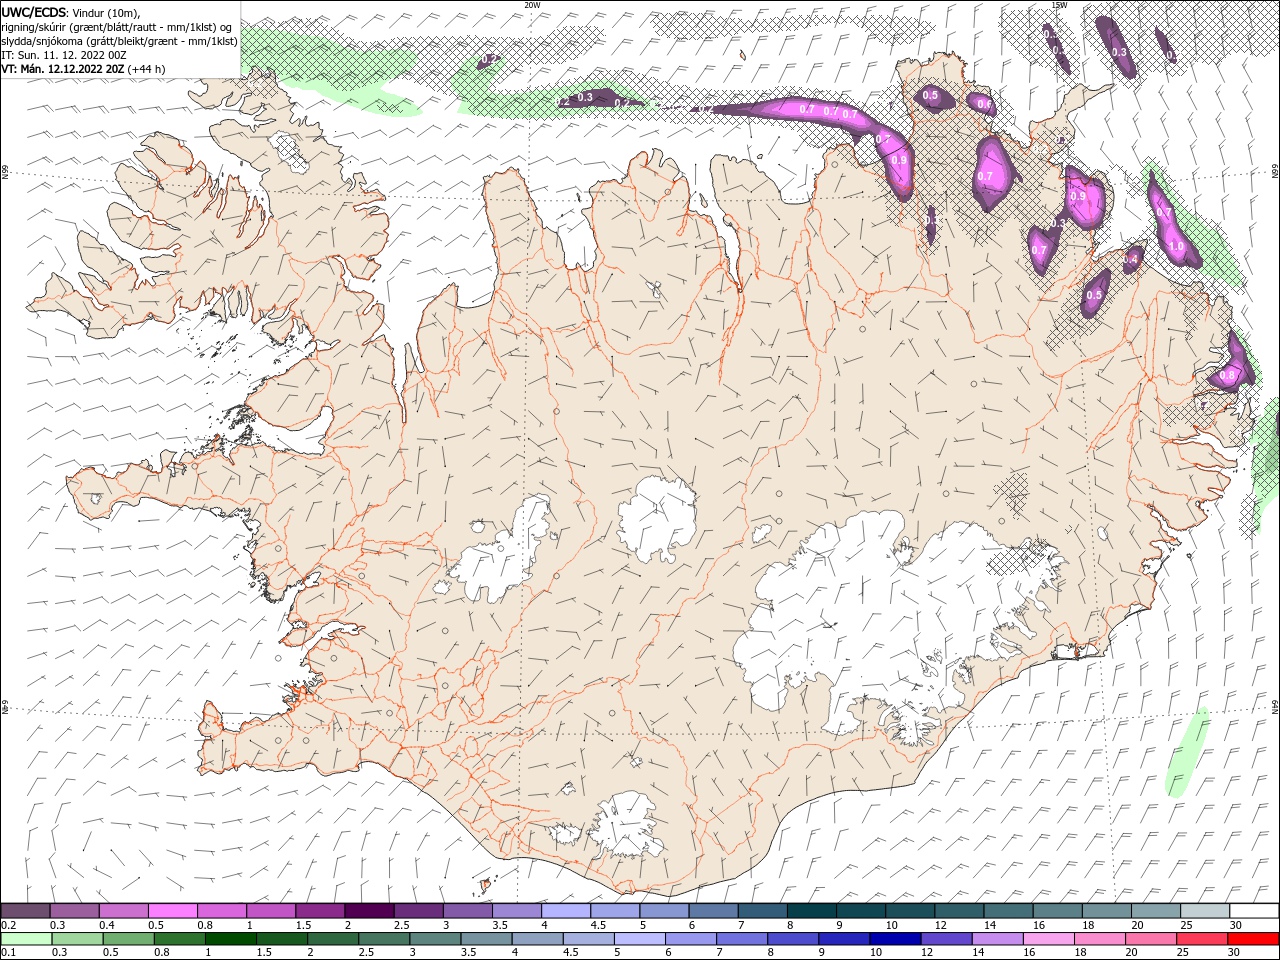Select bottom-row swatch between 2 and 2.5
This screenshot has width=1280, height=960.
pos(333,939)
